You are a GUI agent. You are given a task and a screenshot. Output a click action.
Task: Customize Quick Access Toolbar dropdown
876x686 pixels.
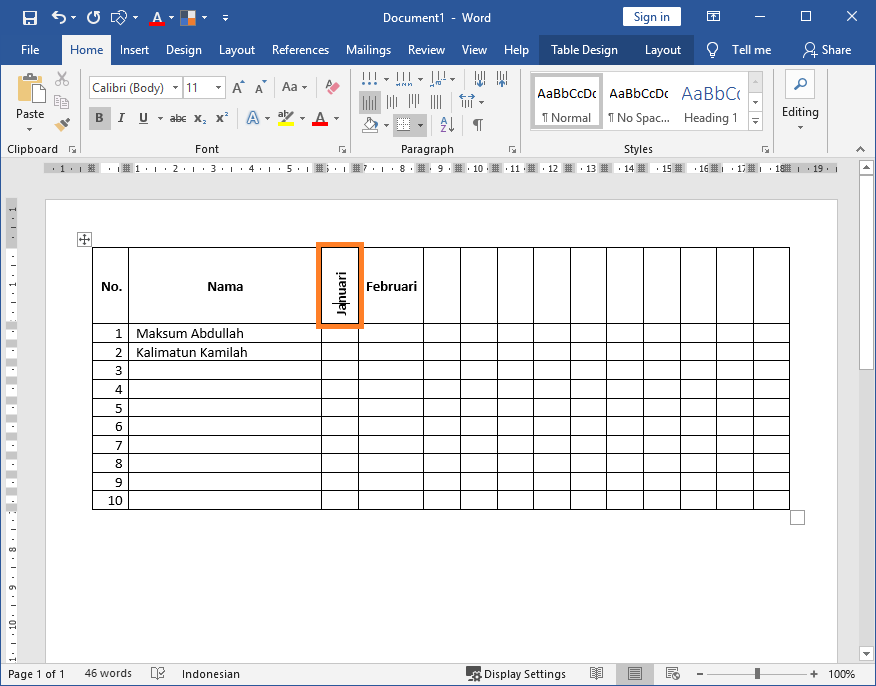pyautogui.click(x=225, y=18)
